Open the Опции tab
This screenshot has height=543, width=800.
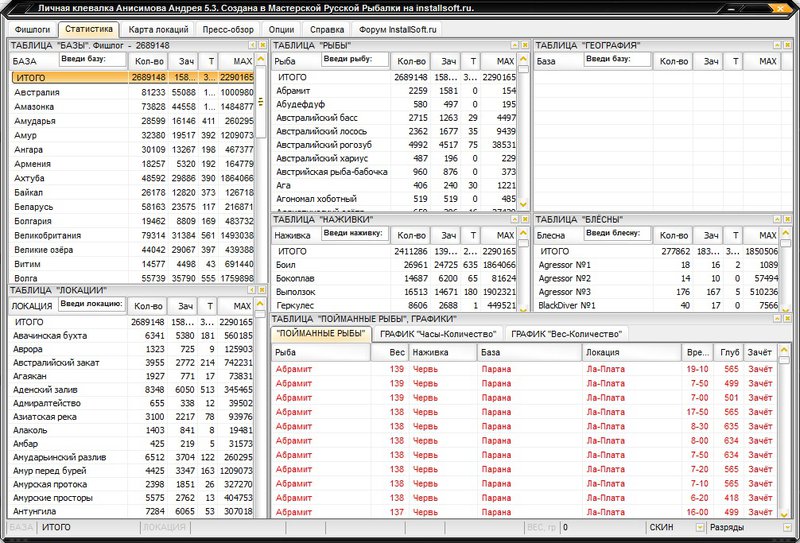(x=281, y=30)
